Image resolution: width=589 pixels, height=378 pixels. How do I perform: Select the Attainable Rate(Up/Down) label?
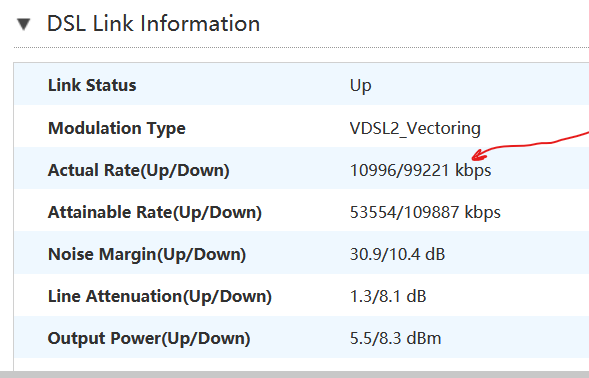tap(155, 212)
